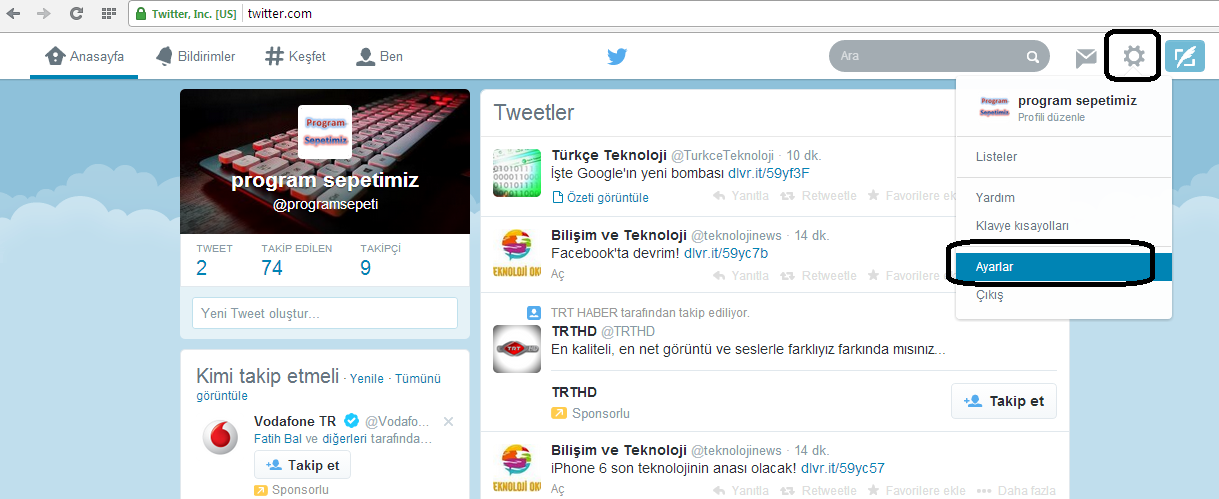Viewport: 1219px width, 499px height.
Task: Compose new tweet with feather icon
Action: click(x=1185, y=56)
